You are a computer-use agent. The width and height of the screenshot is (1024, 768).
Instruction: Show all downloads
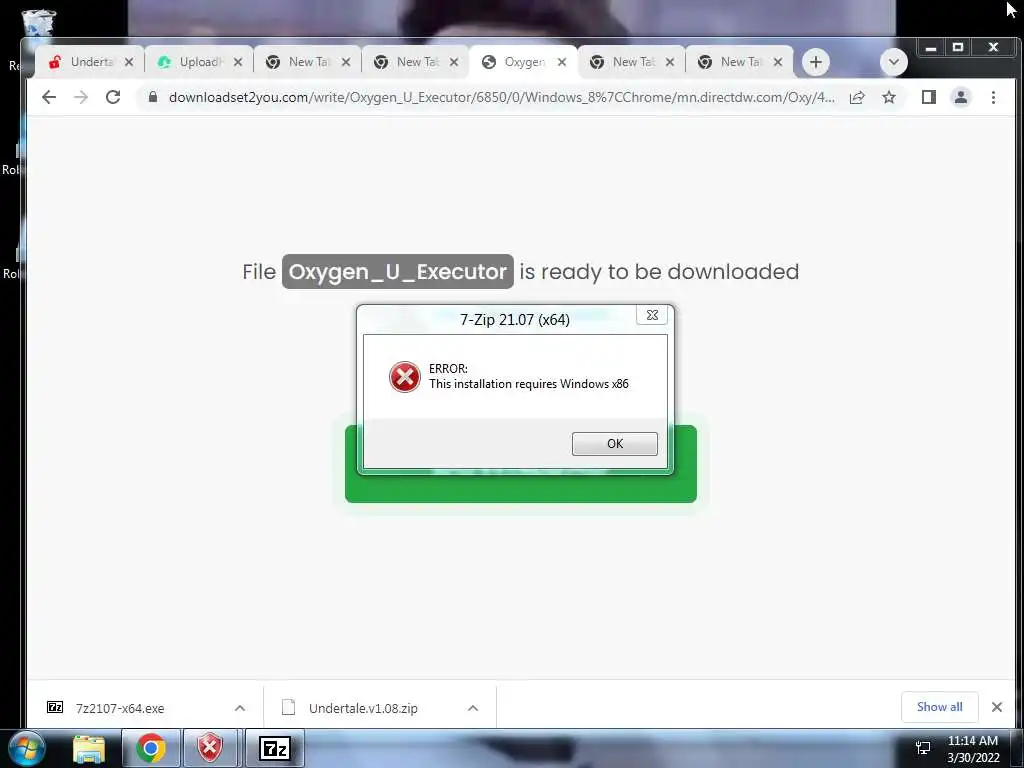point(939,707)
